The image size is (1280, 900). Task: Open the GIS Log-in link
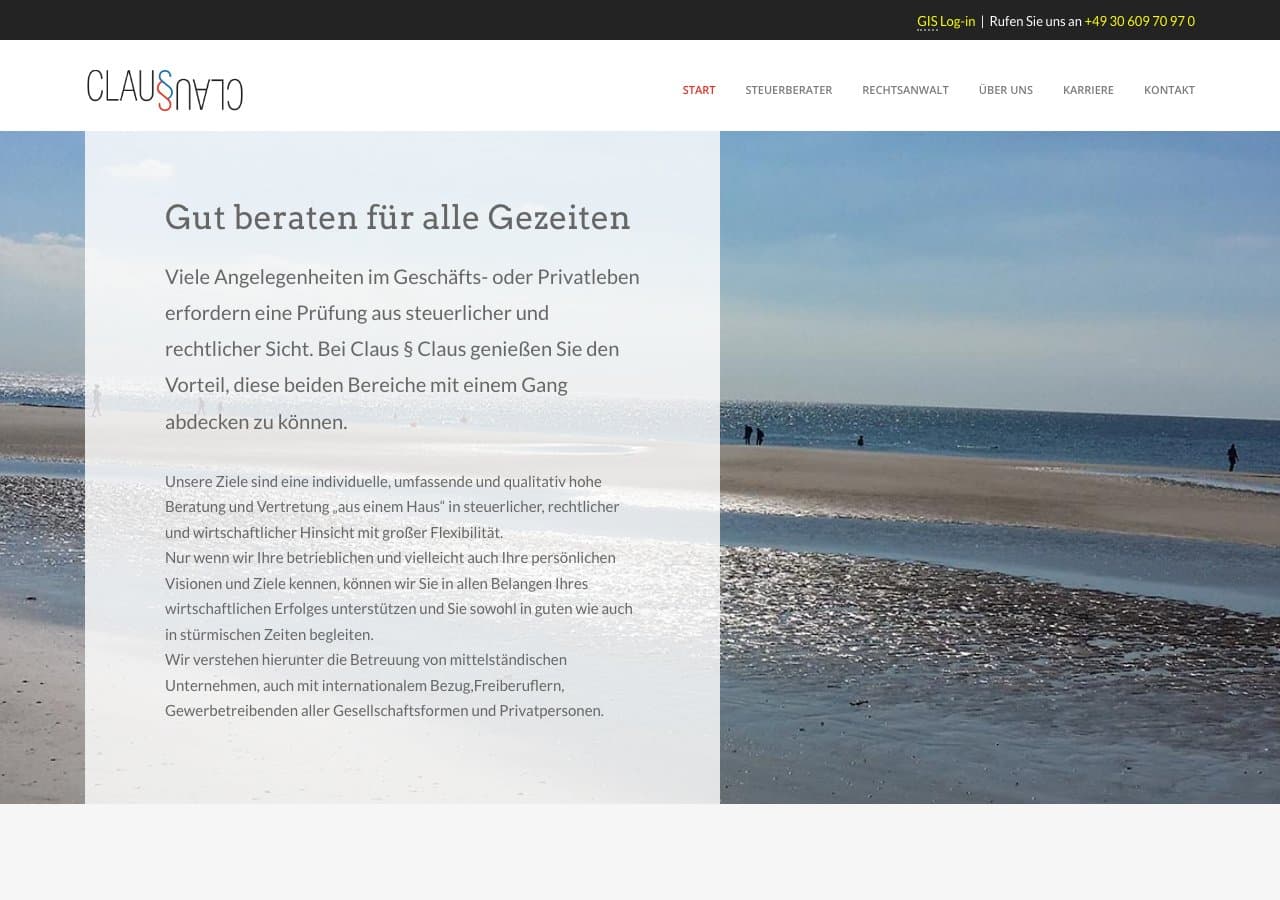pos(945,21)
